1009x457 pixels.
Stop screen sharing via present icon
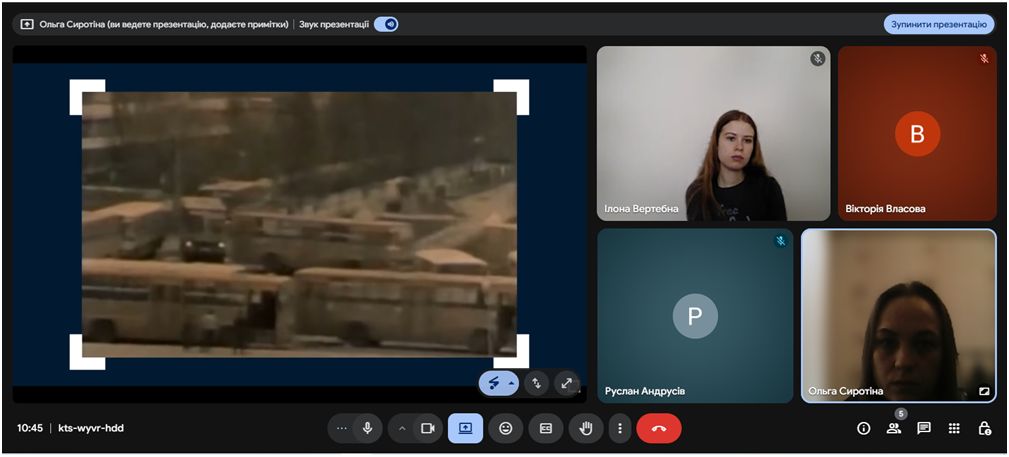pyautogui.click(x=465, y=428)
